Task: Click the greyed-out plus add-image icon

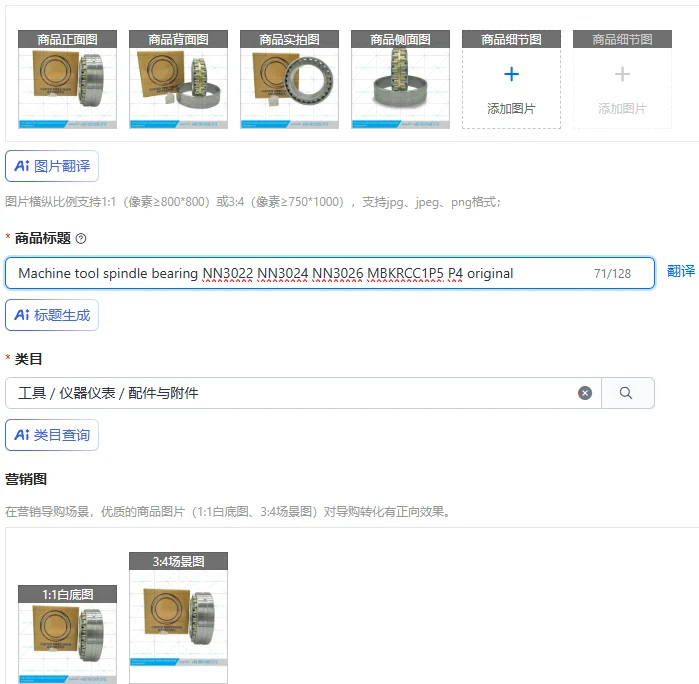Action: click(622, 74)
